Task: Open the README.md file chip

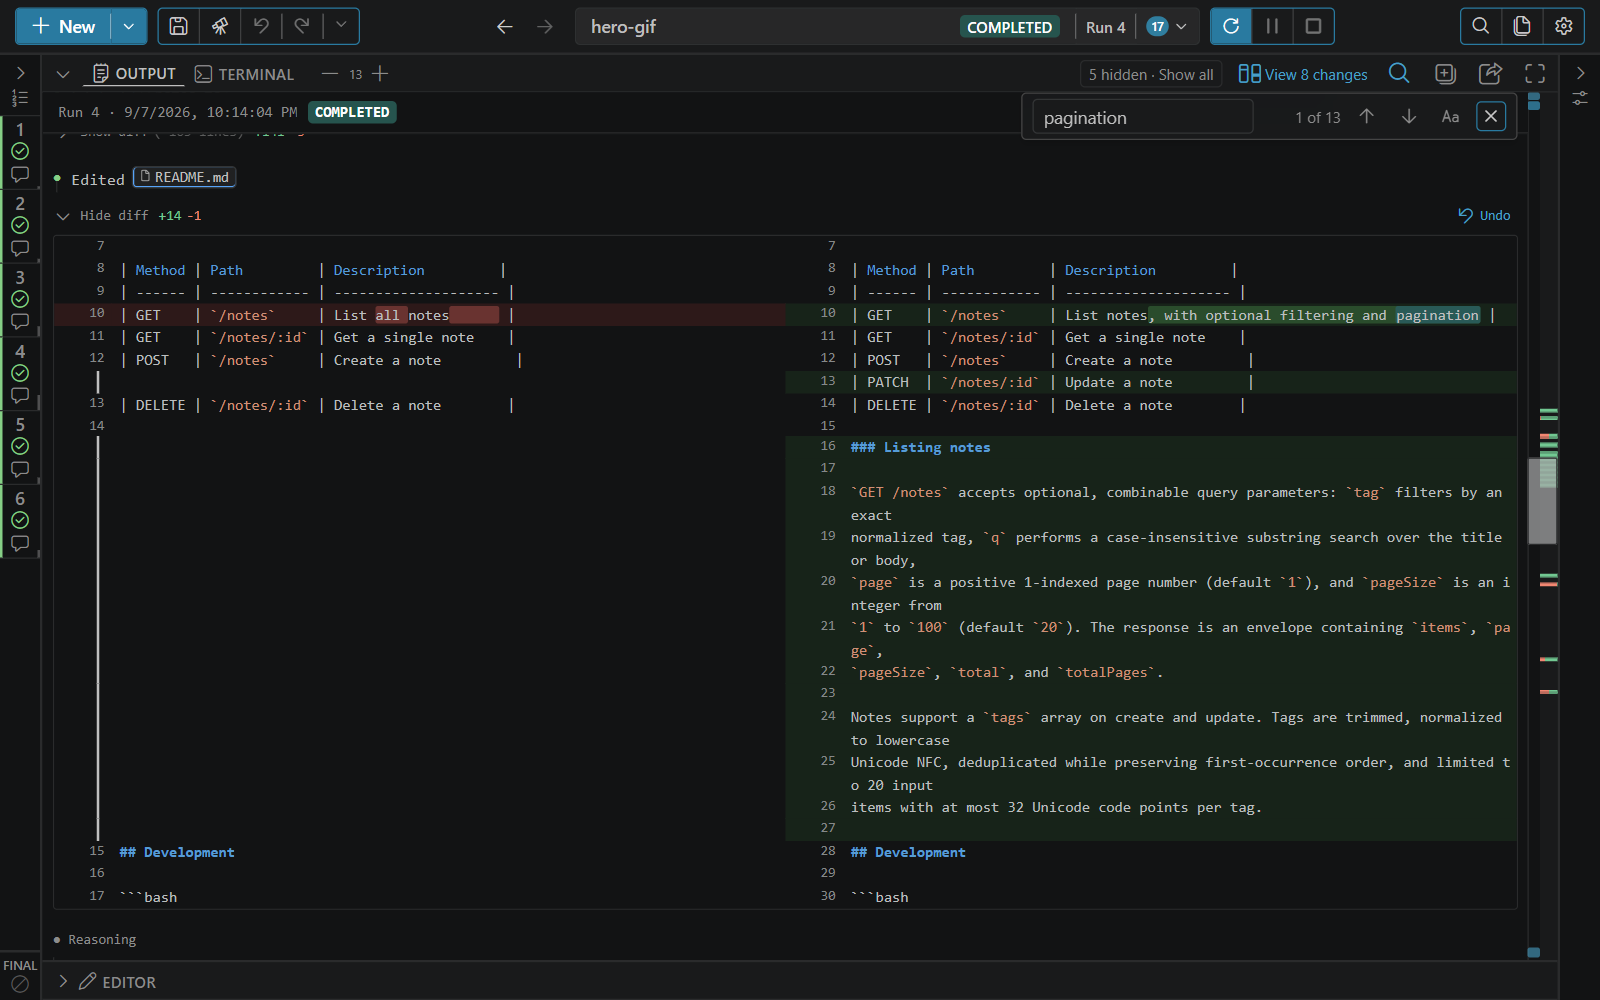Action: [185, 177]
